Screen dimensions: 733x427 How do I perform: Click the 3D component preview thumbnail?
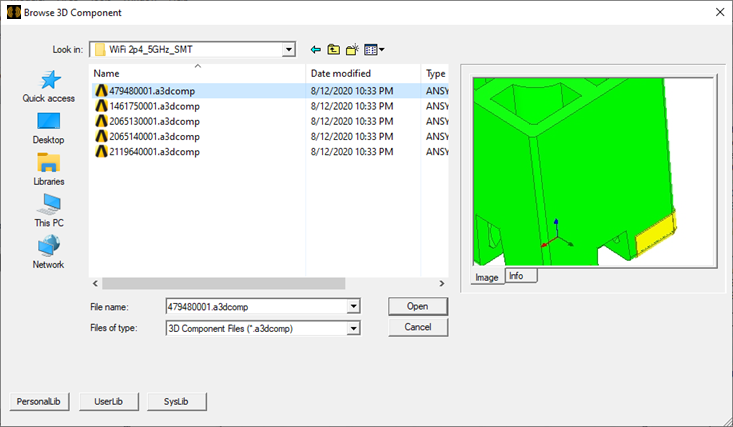595,172
